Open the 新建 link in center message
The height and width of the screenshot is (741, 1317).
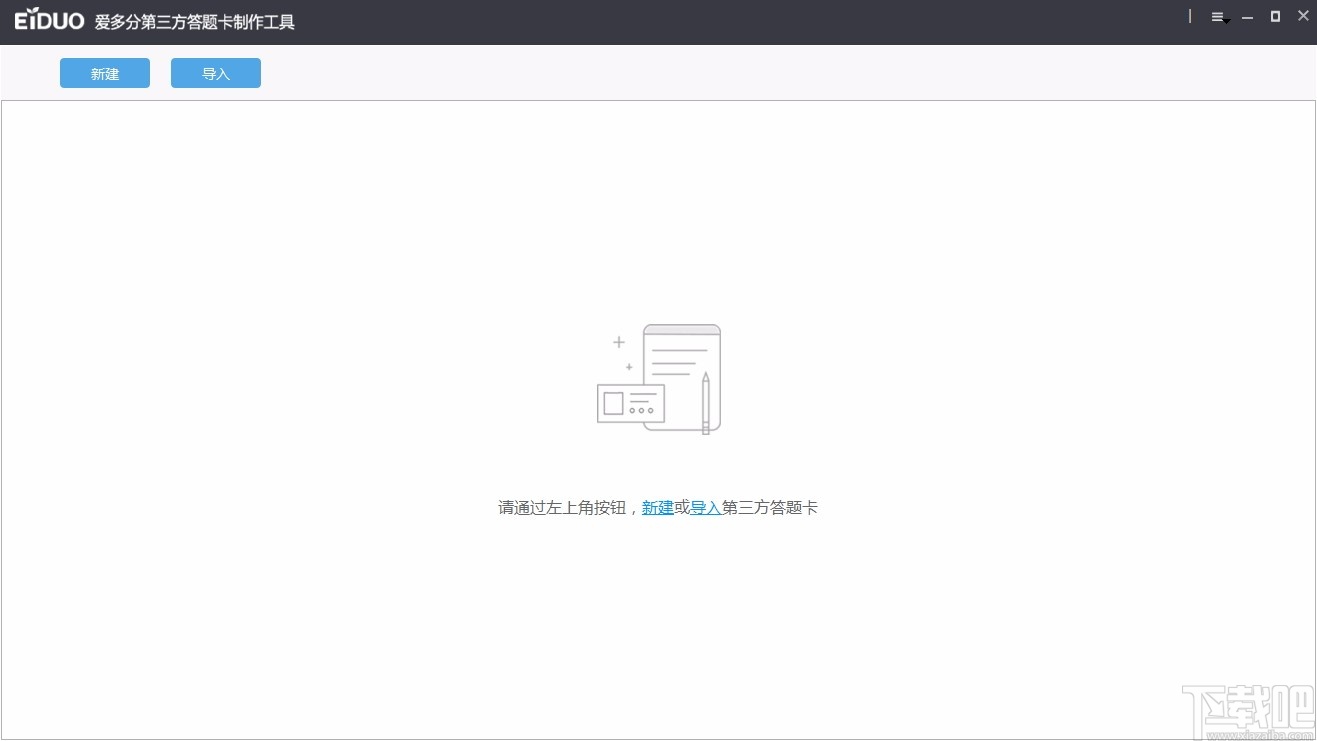[x=657, y=507]
